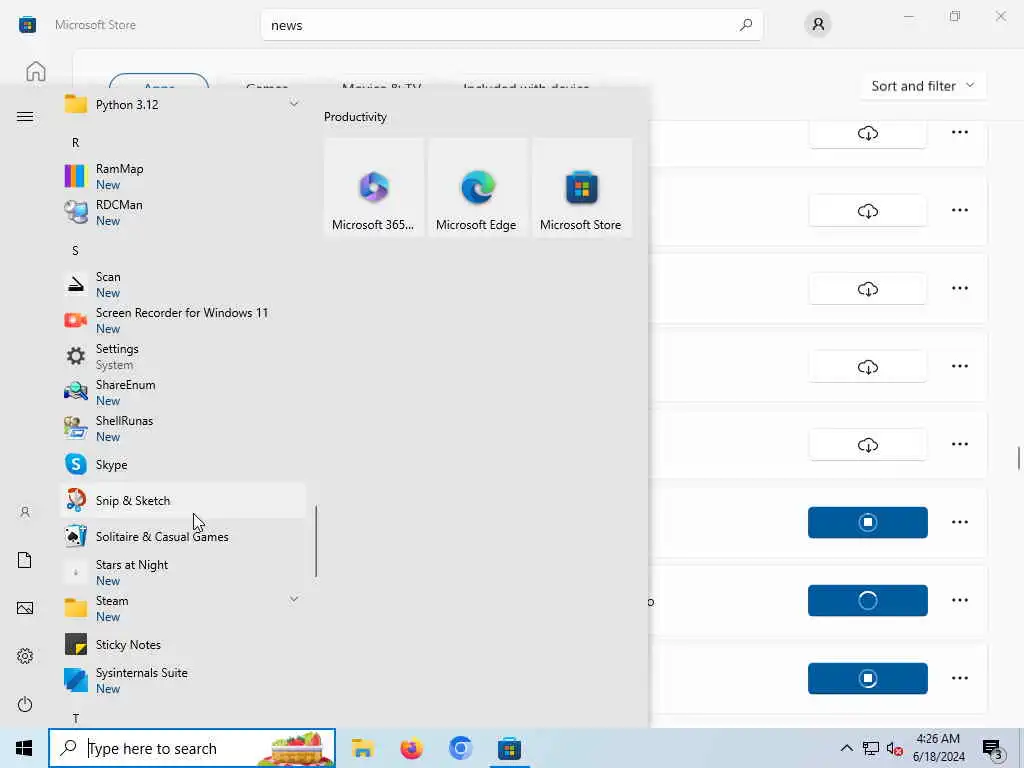Click the Windows Start button
Image resolution: width=1024 pixels, height=768 pixels.
tap(24, 748)
